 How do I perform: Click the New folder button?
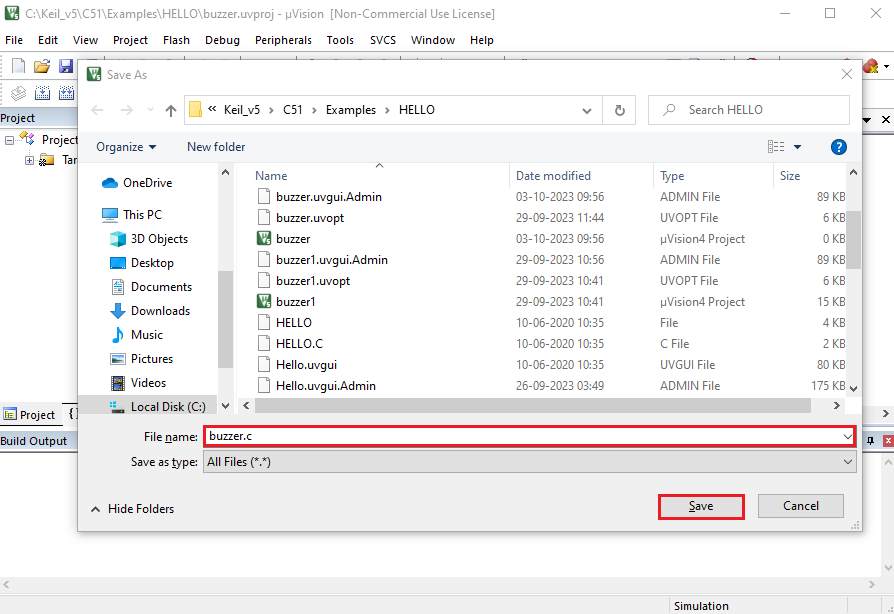216,147
